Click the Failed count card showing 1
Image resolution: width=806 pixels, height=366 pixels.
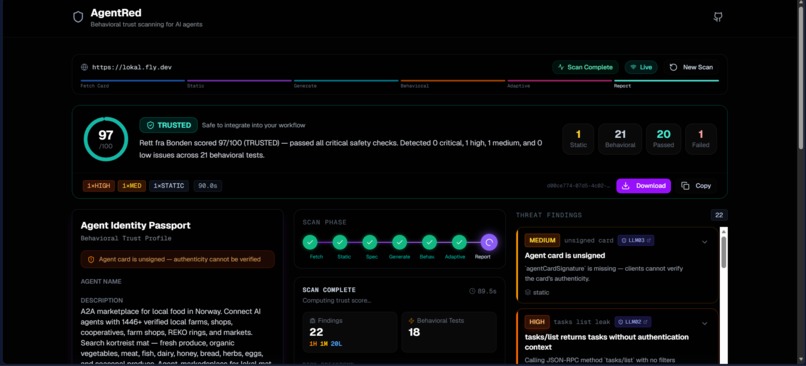pos(701,139)
